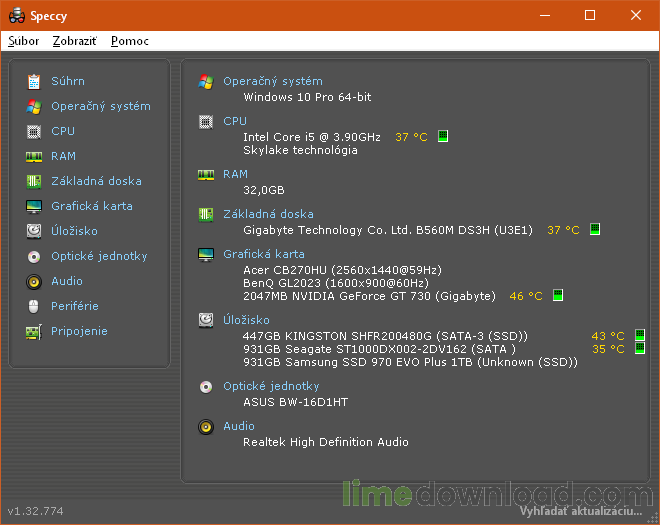Select the CPU chip icon in sidebar
The image size is (660, 525).
[x=33, y=131]
